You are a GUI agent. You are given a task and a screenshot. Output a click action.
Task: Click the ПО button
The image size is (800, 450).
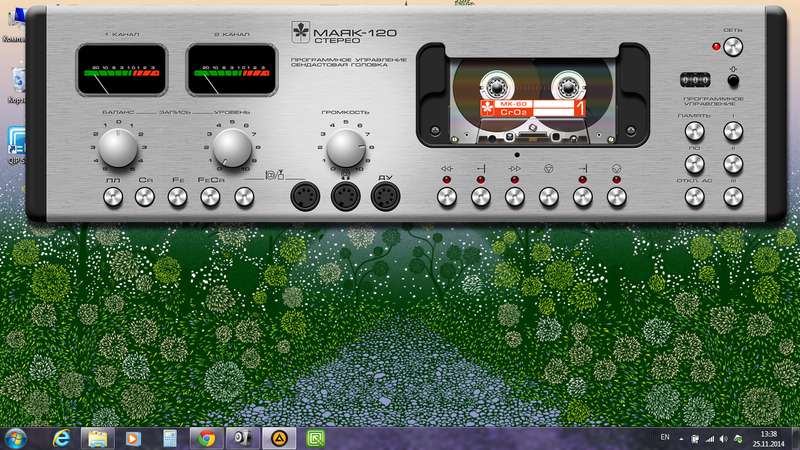pos(694,164)
